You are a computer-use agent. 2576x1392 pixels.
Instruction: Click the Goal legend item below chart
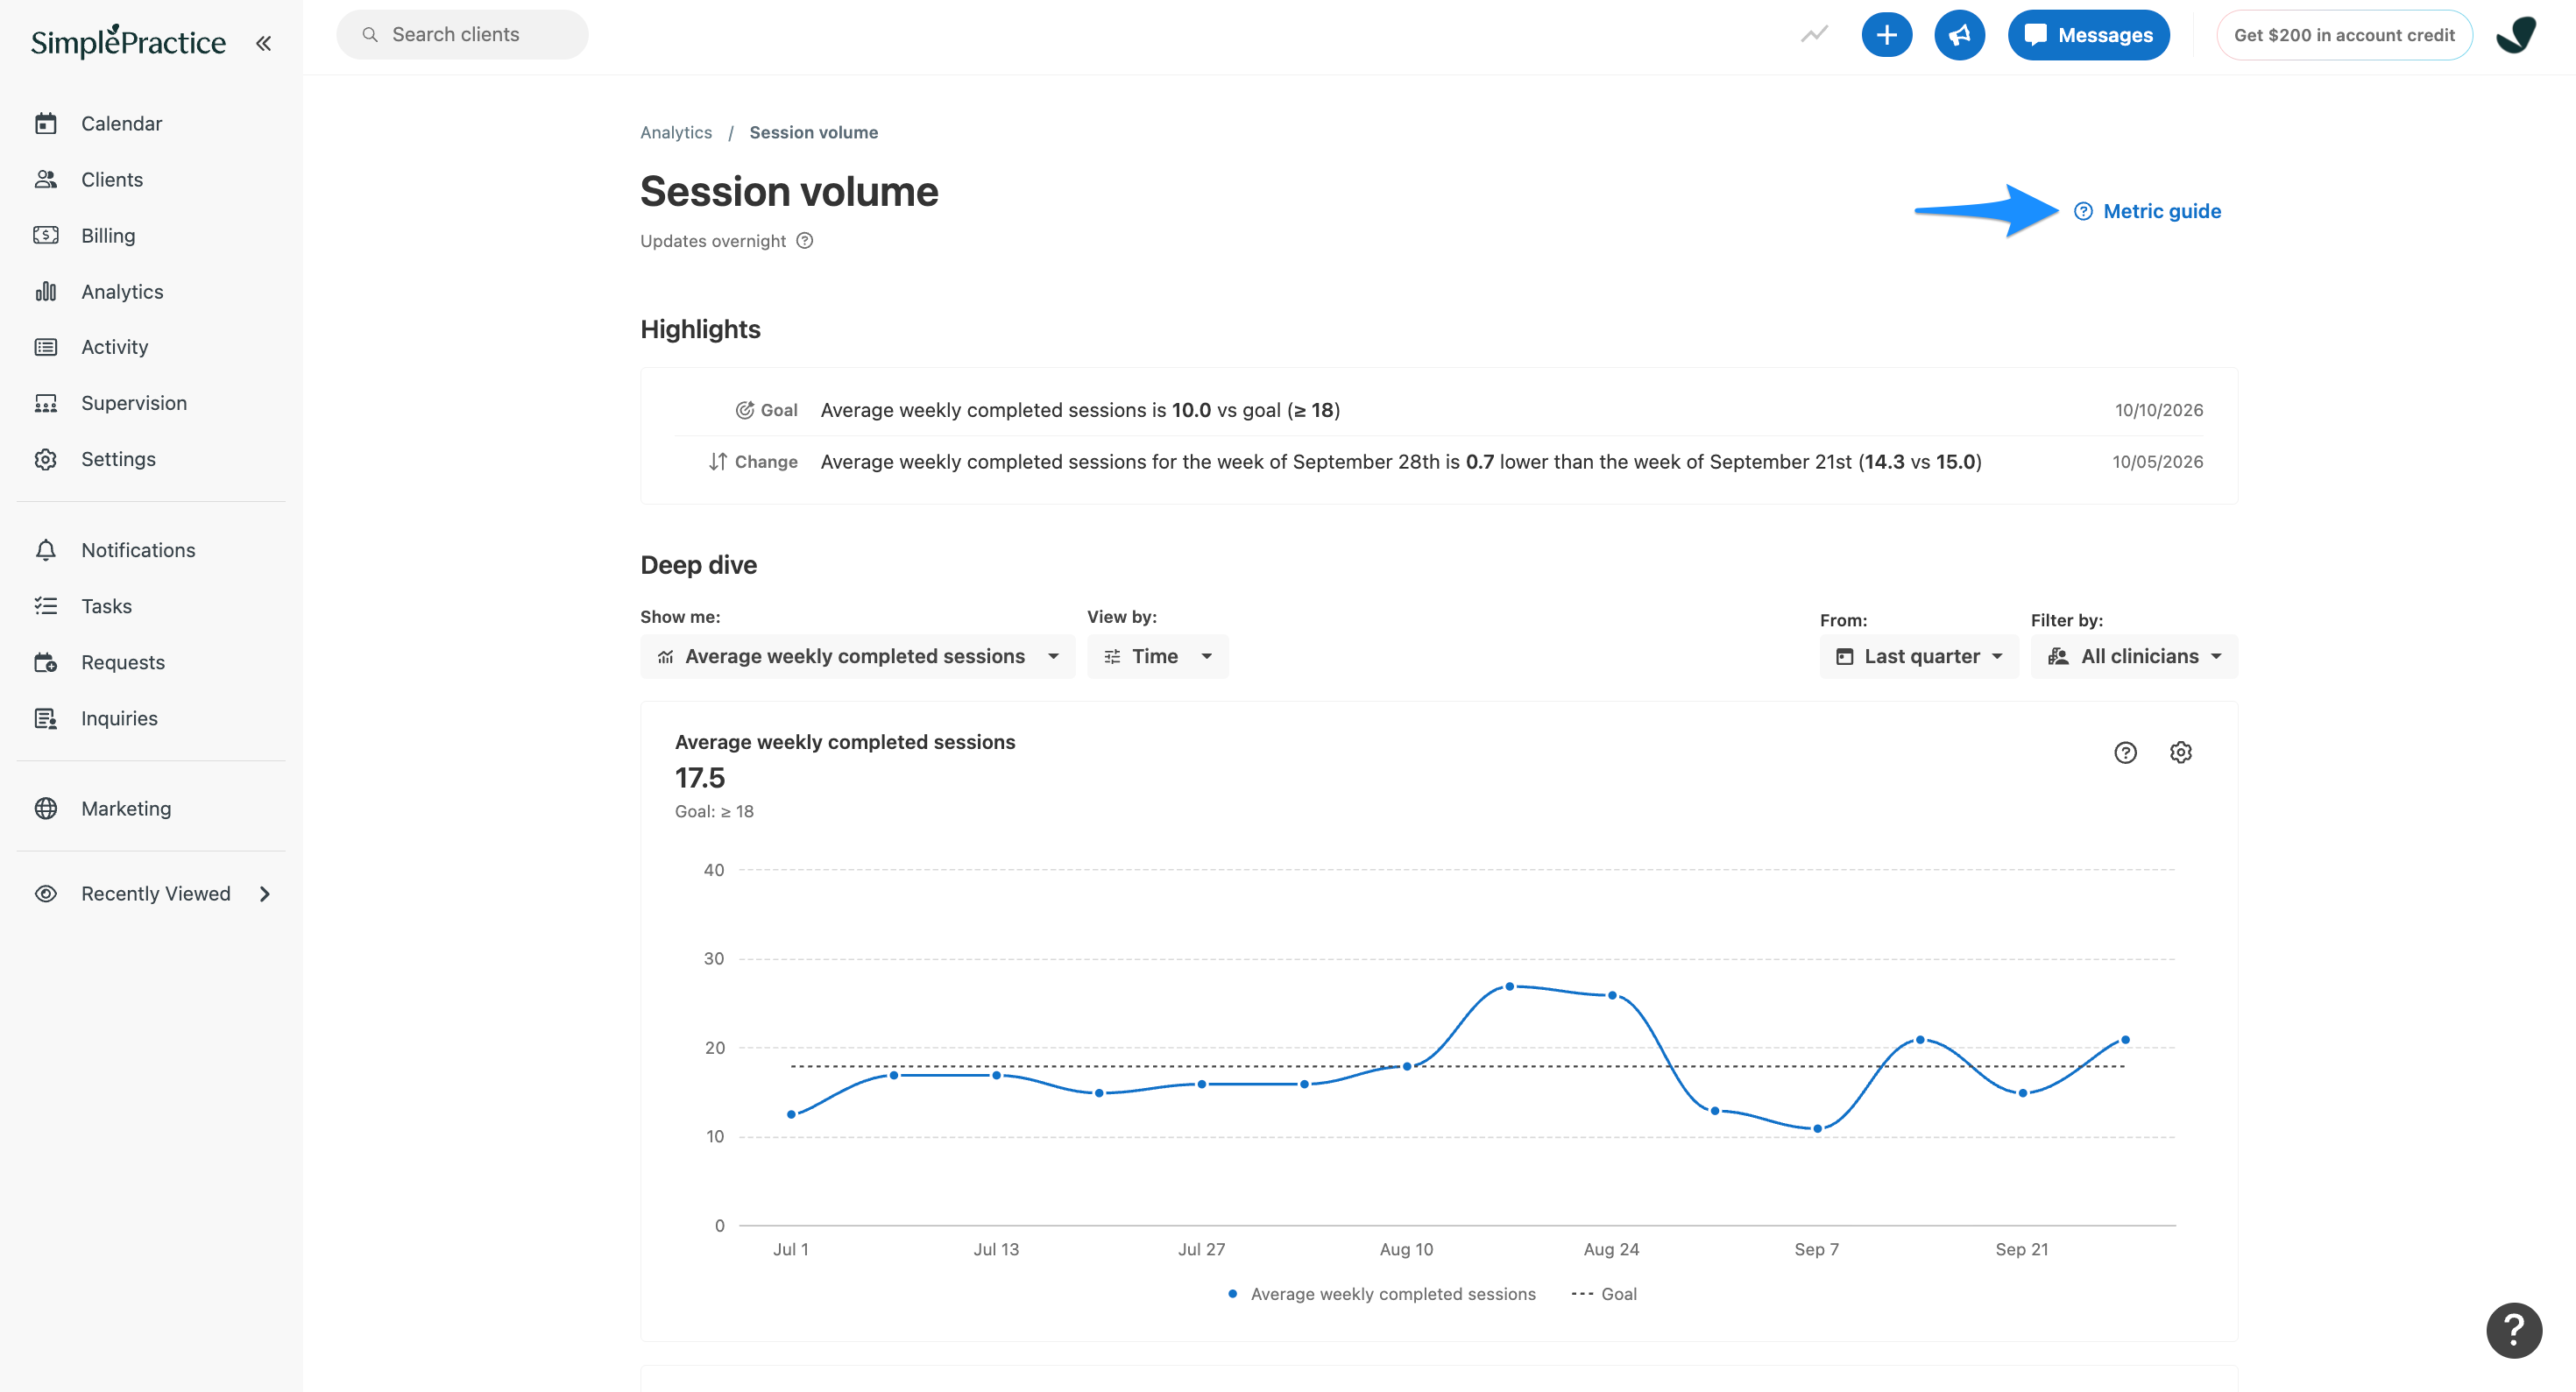click(x=1603, y=1294)
